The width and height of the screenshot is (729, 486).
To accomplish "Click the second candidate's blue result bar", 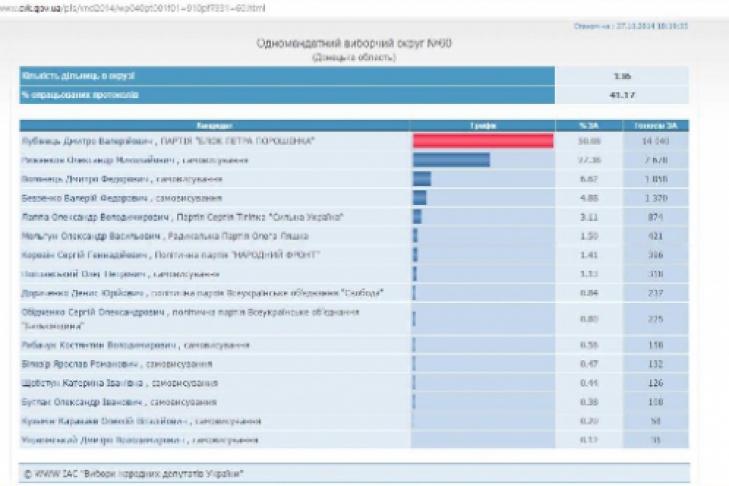I will 451,160.
